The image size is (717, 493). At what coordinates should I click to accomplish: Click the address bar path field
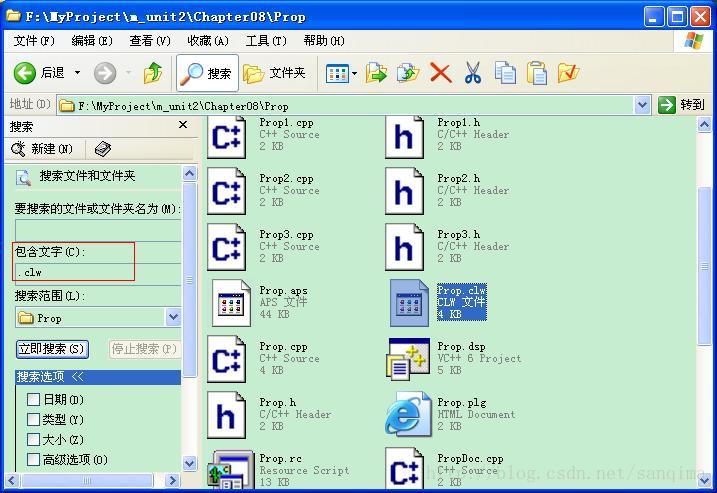(x=346, y=106)
